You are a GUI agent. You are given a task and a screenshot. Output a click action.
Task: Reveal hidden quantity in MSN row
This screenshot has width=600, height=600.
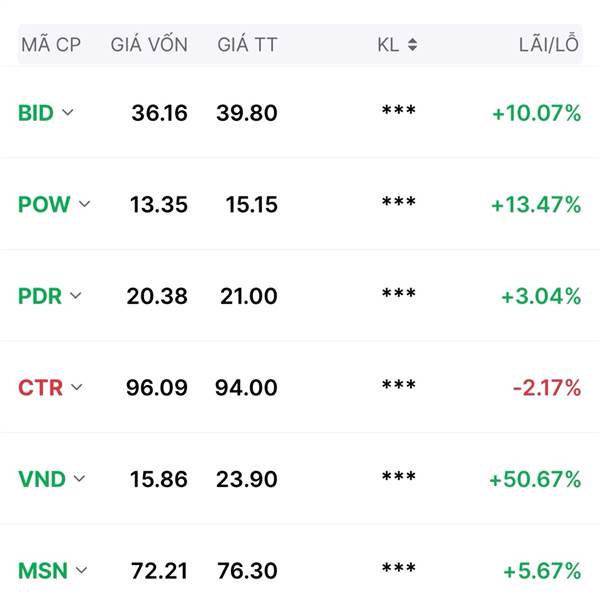click(x=399, y=569)
